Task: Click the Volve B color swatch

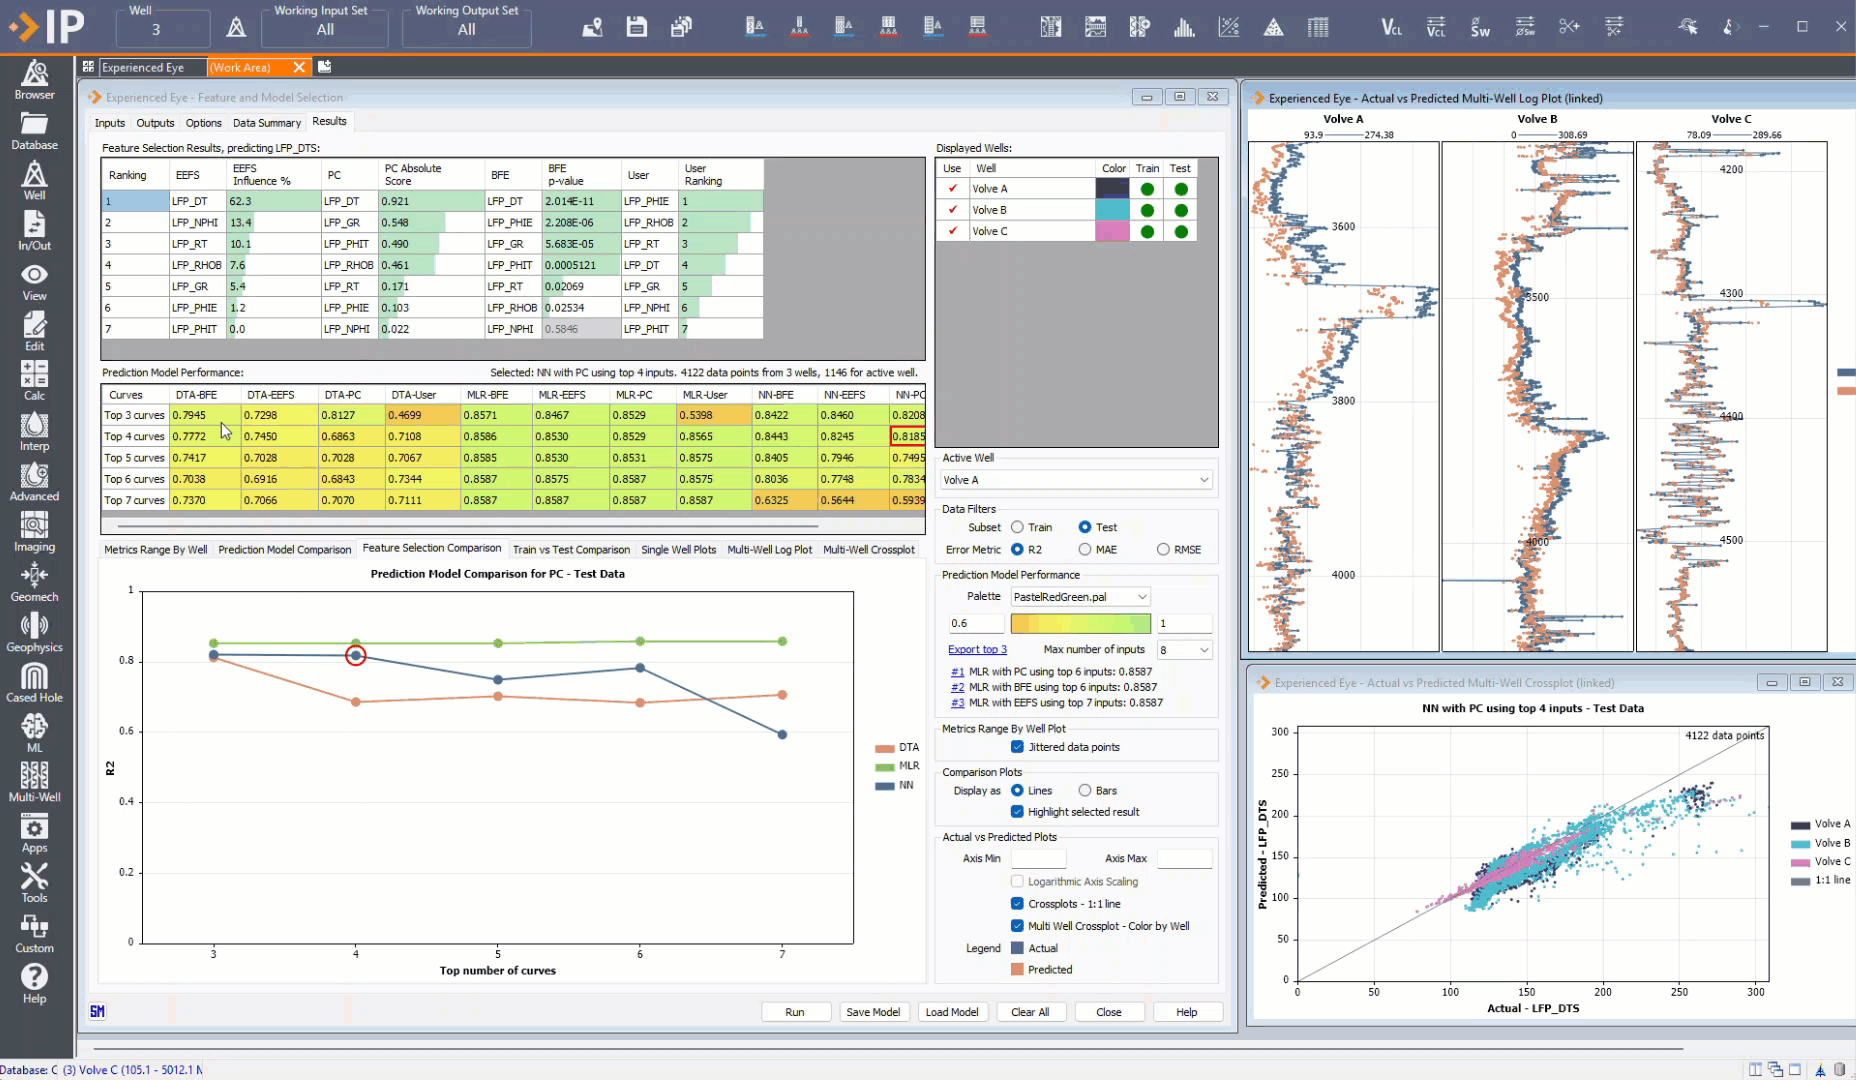Action: pos(1112,210)
